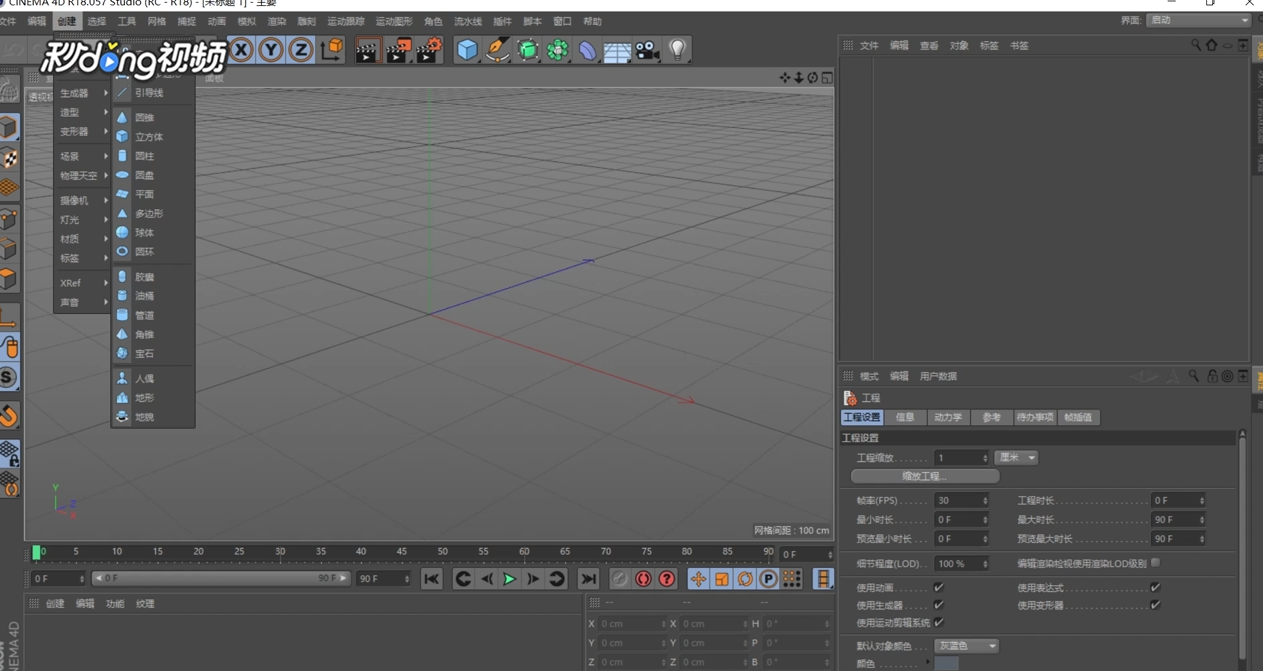The image size is (1263, 671).
Task: Click the coordinate system cube icon
Action: click(x=332, y=49)
